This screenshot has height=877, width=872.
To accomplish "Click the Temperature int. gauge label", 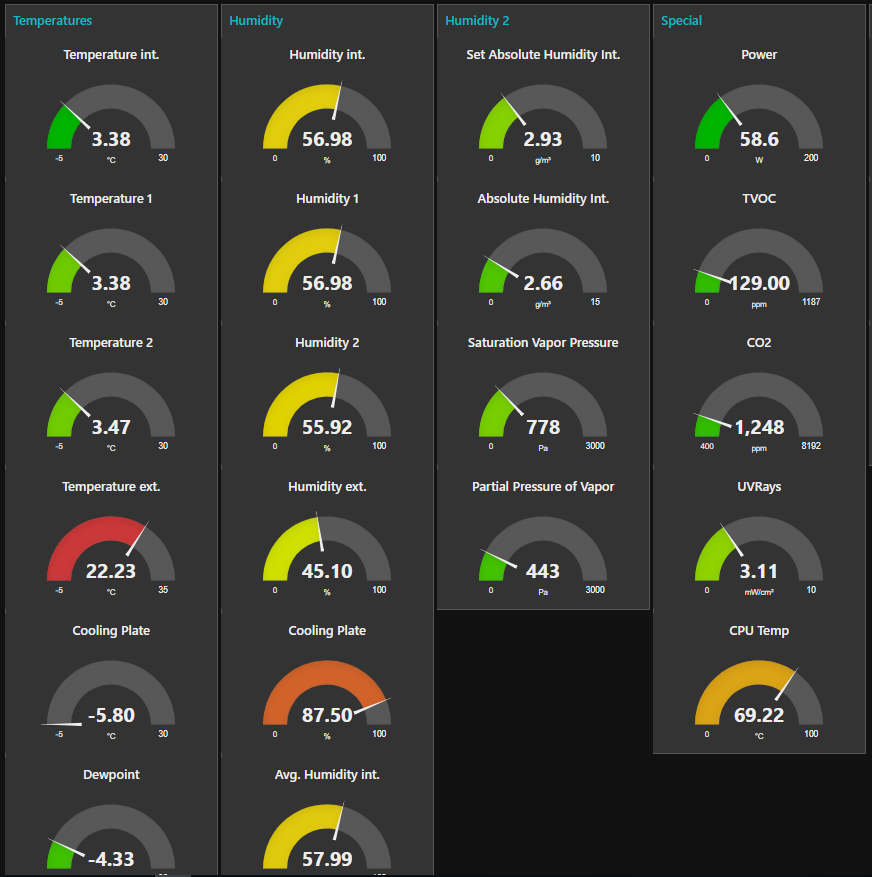I will tap(111, 55).
